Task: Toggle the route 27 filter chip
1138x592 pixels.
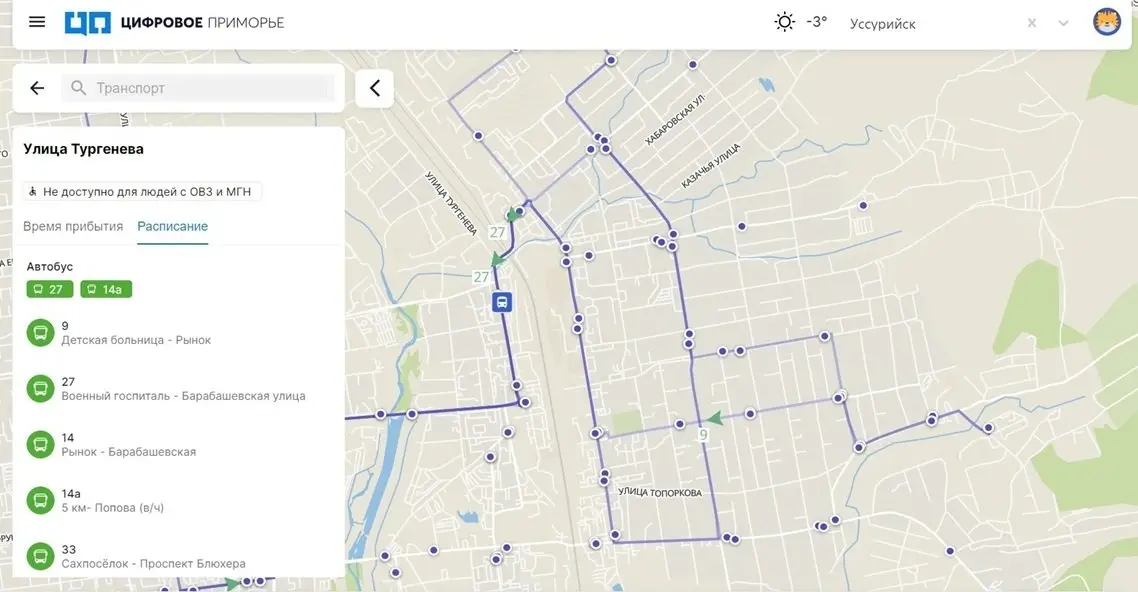Action: 49,290
